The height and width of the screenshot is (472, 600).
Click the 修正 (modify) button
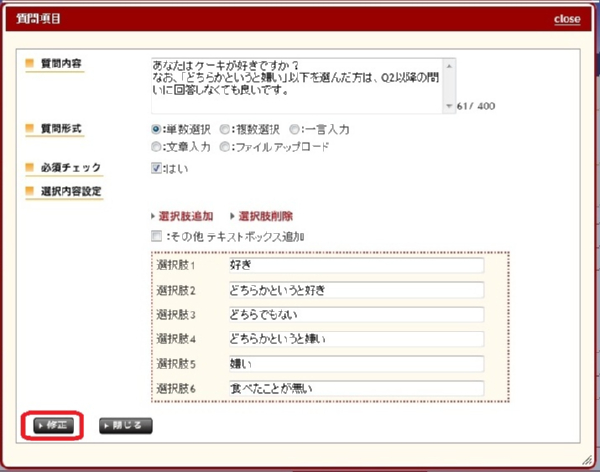tap(50, 425)
